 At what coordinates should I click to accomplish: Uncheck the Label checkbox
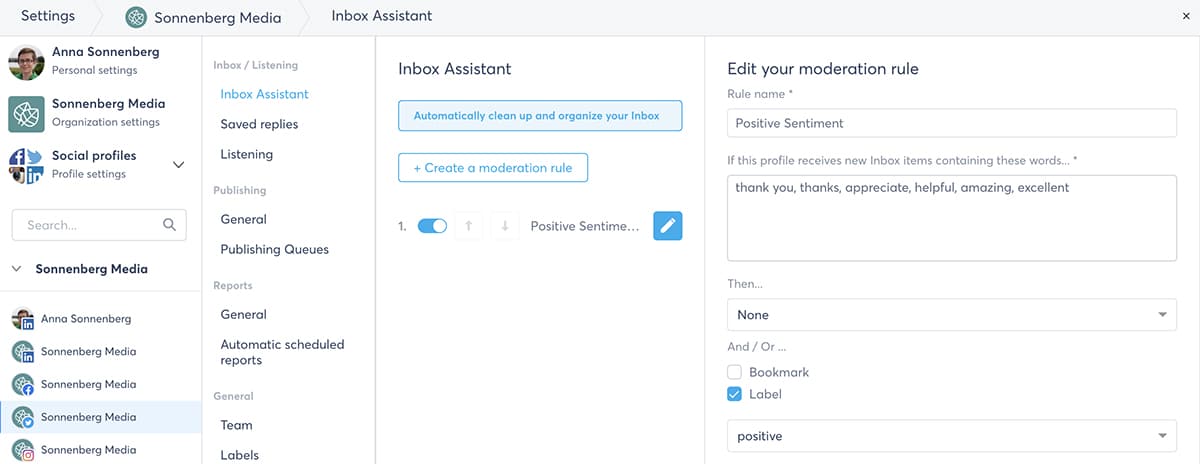pos(736,394)
